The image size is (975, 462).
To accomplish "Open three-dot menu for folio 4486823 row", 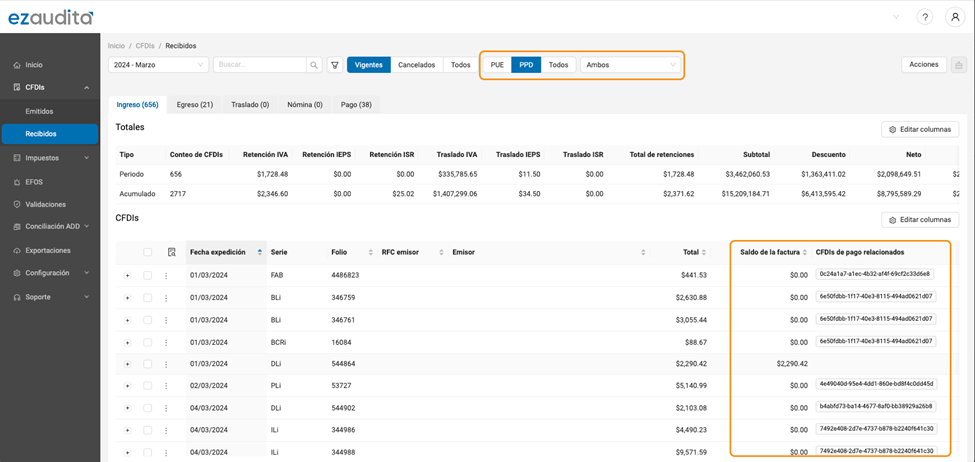I will tap(166, 275).
